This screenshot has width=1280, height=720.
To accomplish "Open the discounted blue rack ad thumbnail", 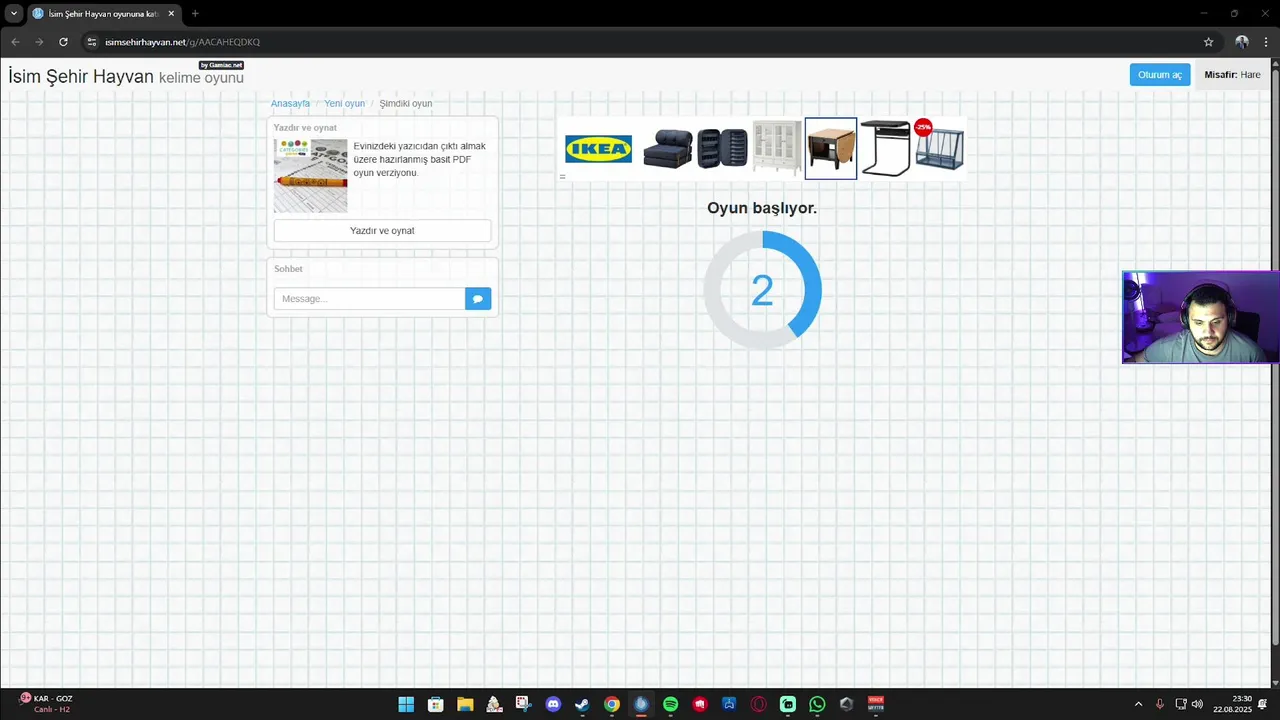I will pos(939,146).
